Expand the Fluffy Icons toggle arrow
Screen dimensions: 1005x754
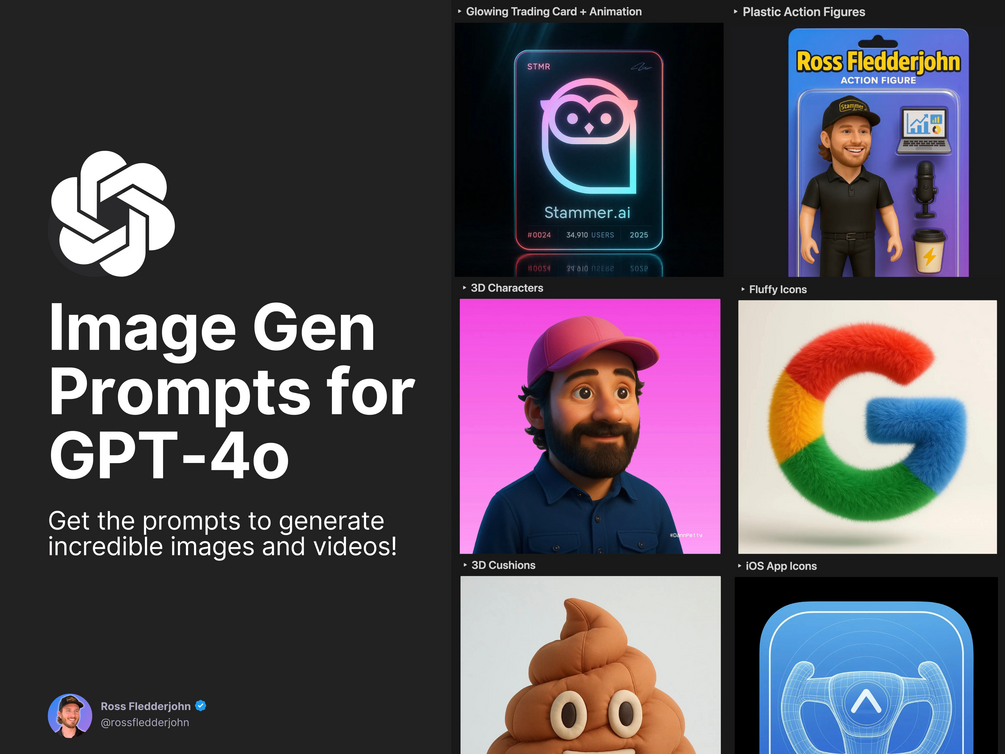pyautogui.click(x=743, y=289)
